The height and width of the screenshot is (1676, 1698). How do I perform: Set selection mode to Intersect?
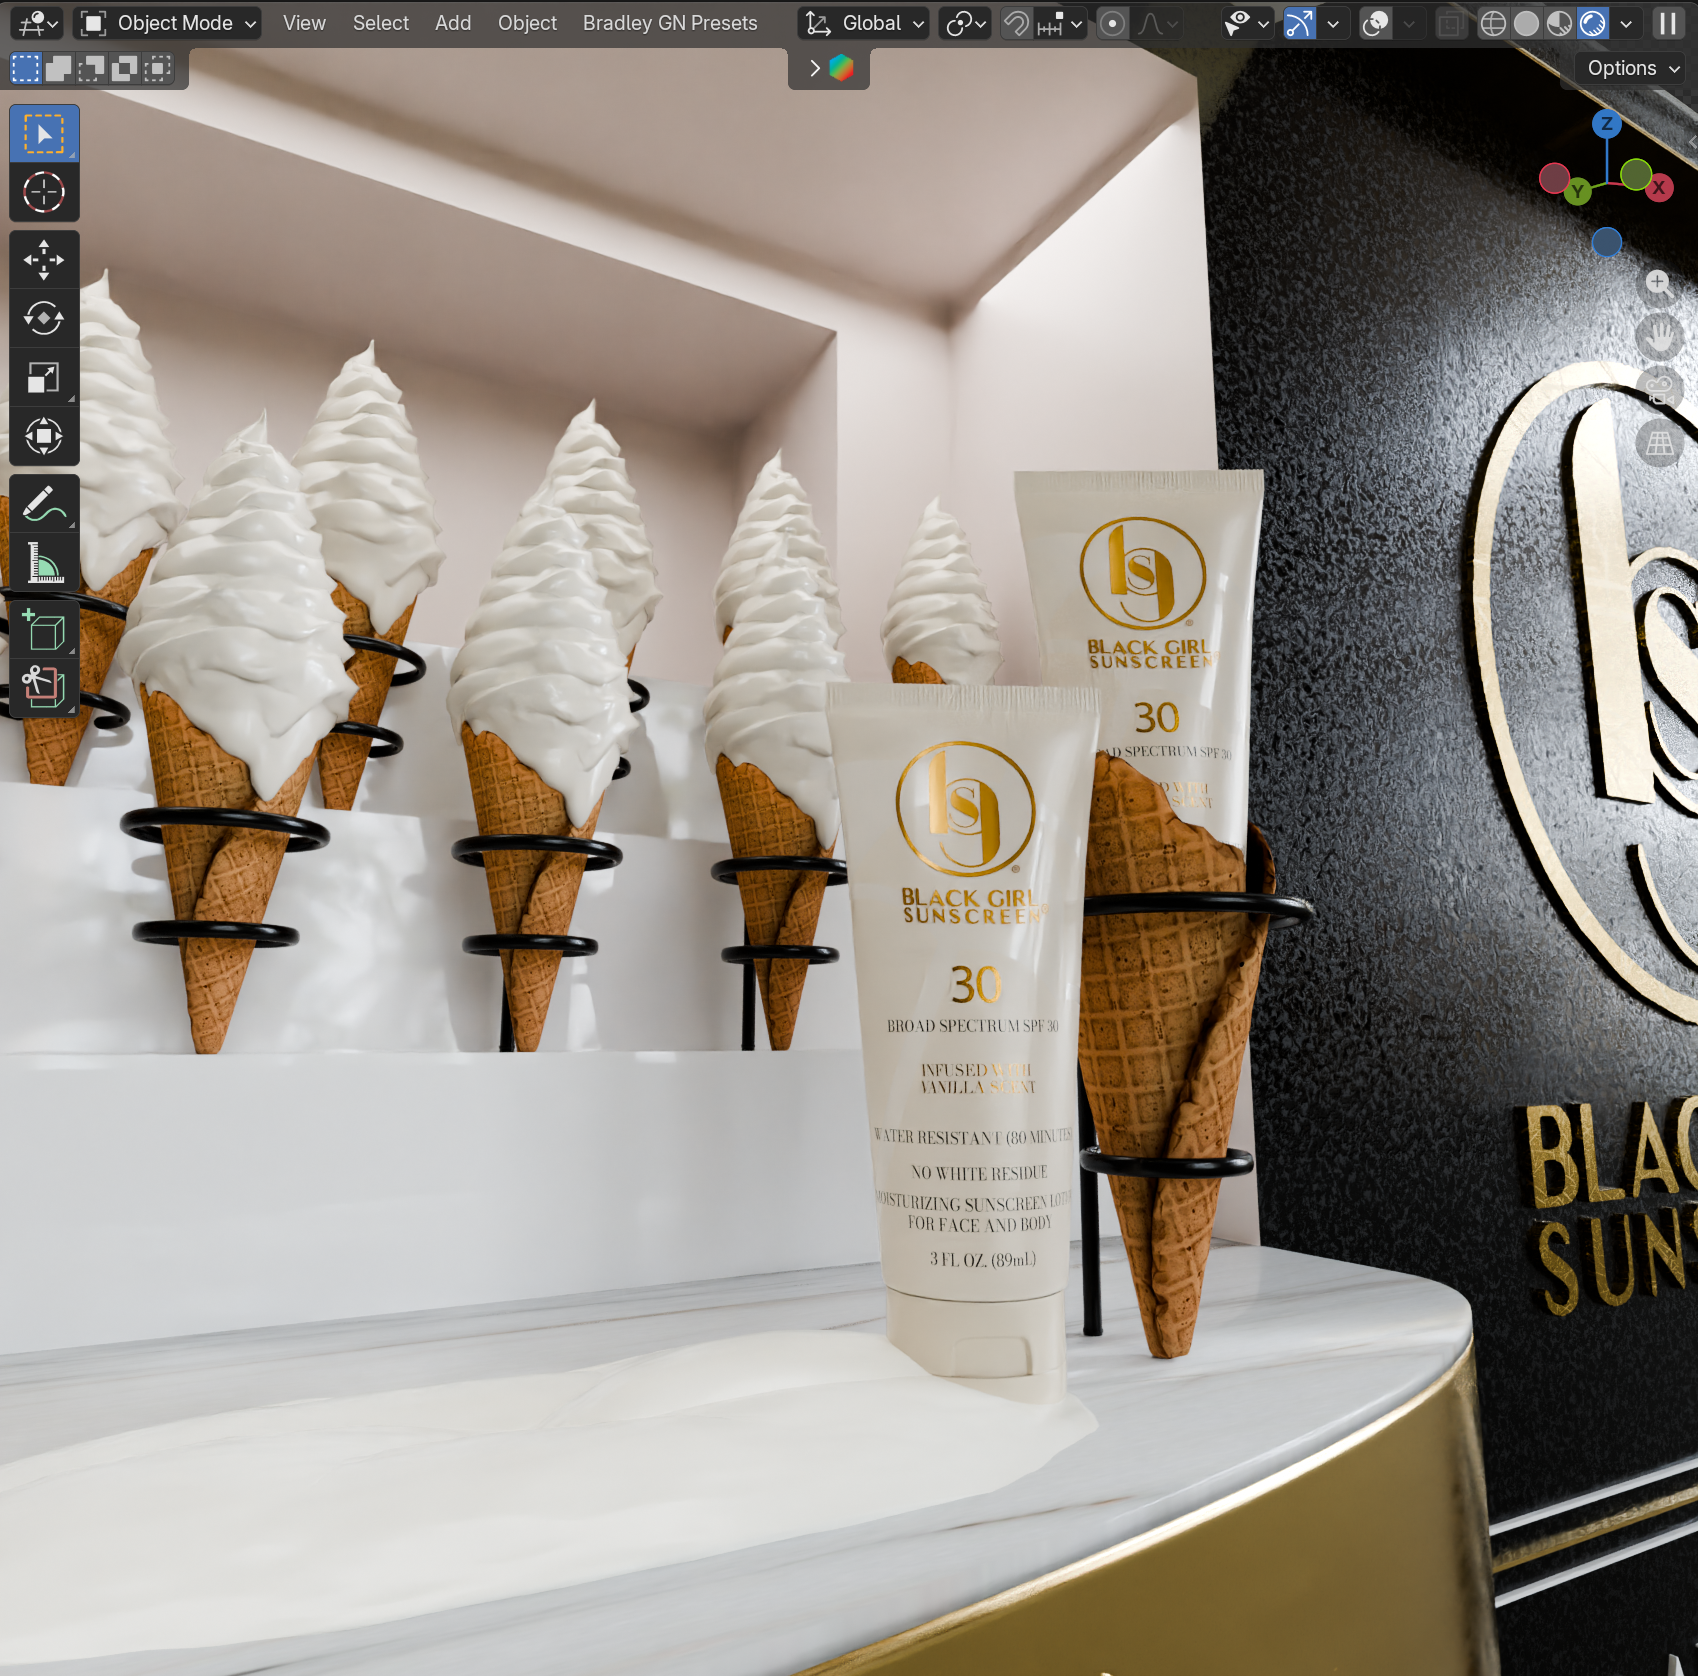[x=158, y=68]
